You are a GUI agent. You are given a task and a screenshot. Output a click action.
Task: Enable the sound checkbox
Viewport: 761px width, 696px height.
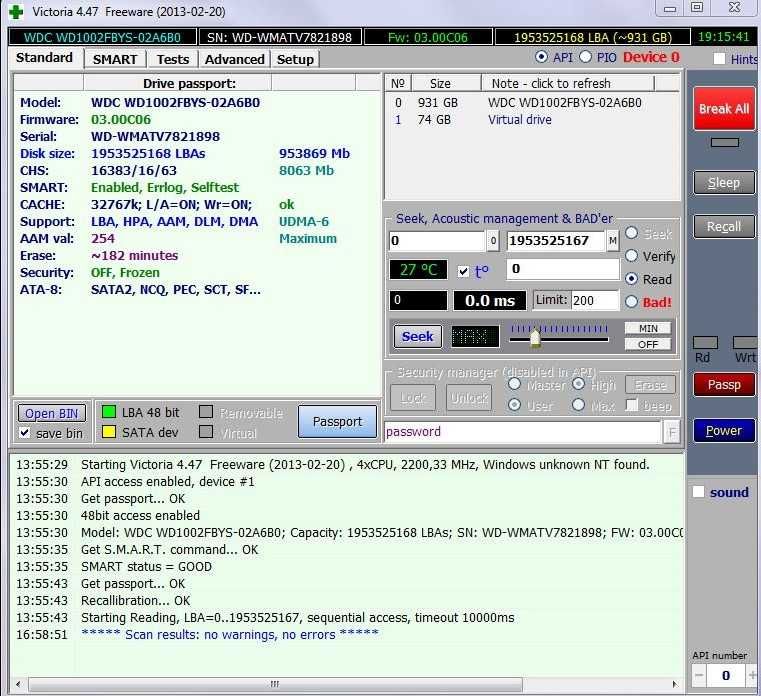pyautogui.click(x=698, y=492)
